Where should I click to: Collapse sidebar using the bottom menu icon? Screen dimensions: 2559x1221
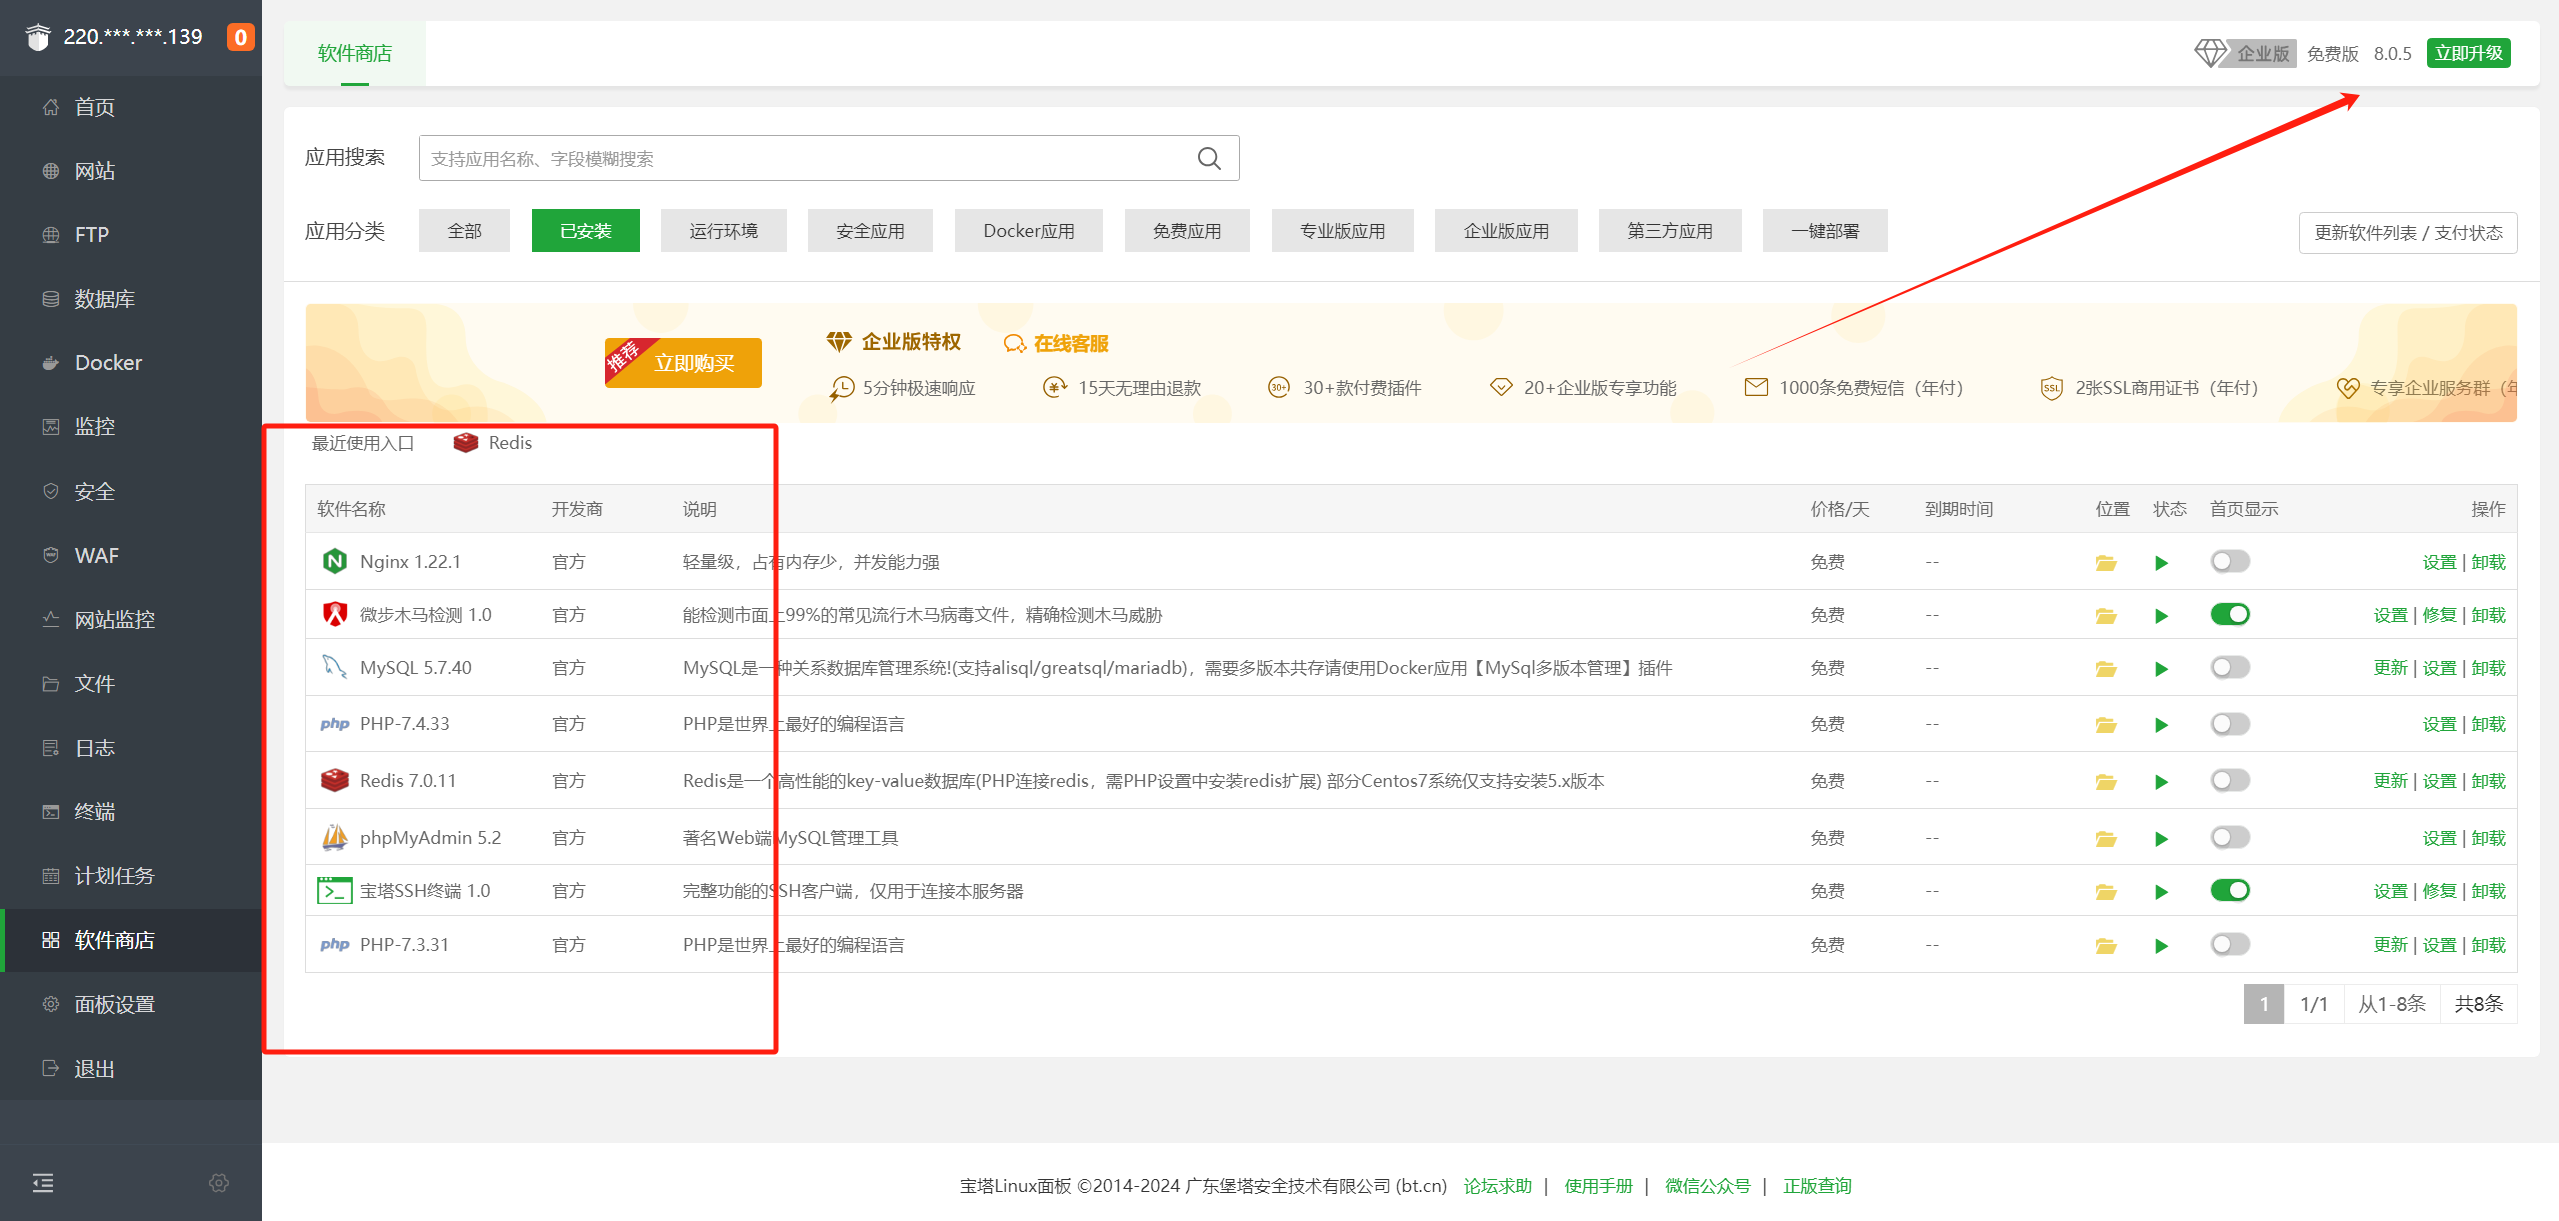point(43,1183)
